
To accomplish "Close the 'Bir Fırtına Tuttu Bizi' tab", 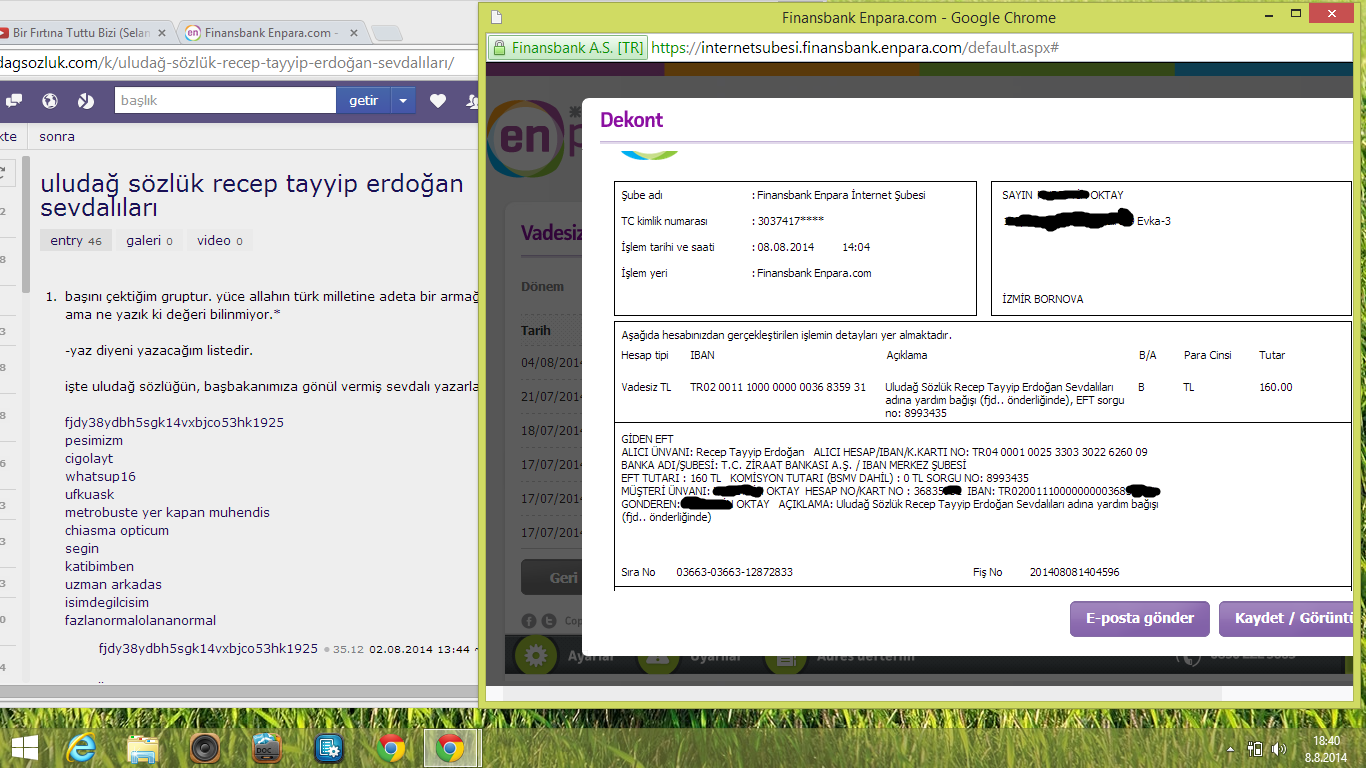I will (x=164, y=33).
